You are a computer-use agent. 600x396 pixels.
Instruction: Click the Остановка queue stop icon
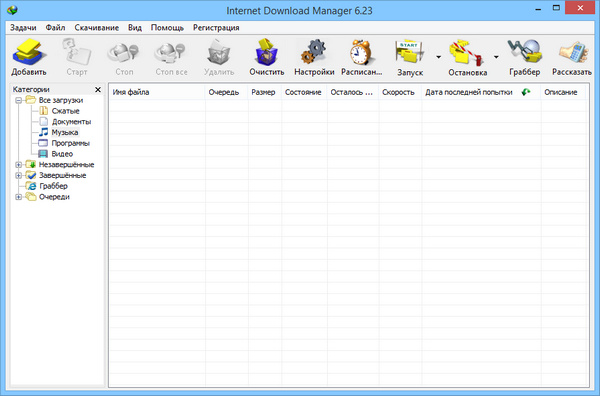(x=467, y=52)
